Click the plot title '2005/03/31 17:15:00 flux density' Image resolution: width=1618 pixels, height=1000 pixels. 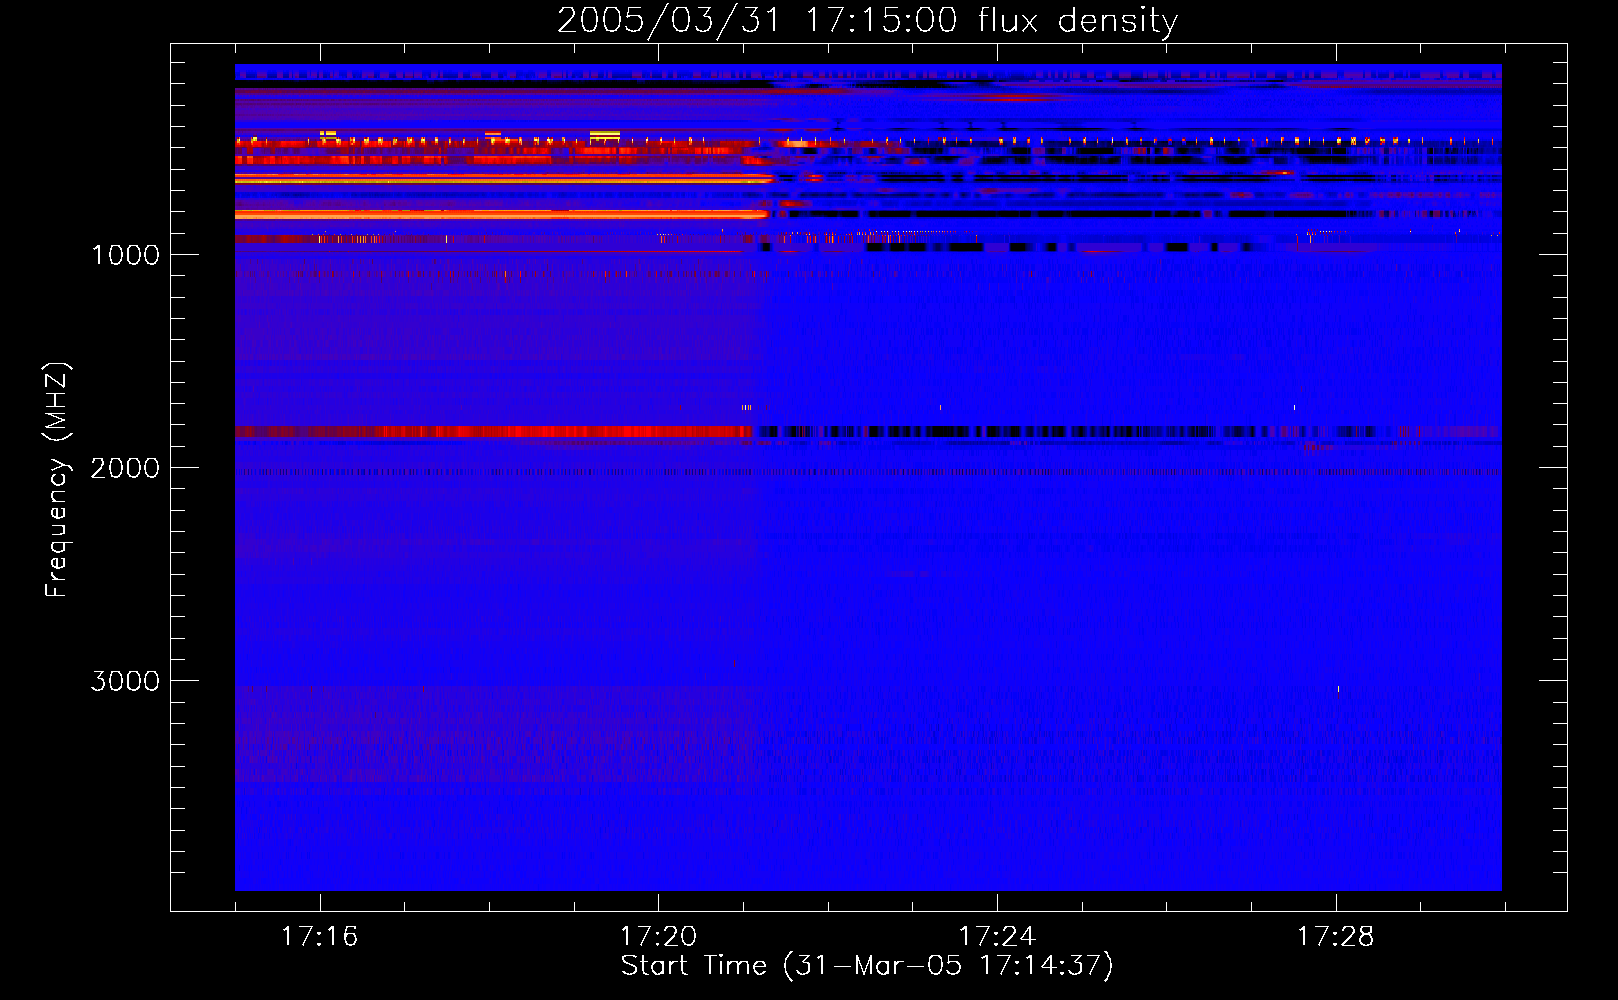[x=867, y=21]
